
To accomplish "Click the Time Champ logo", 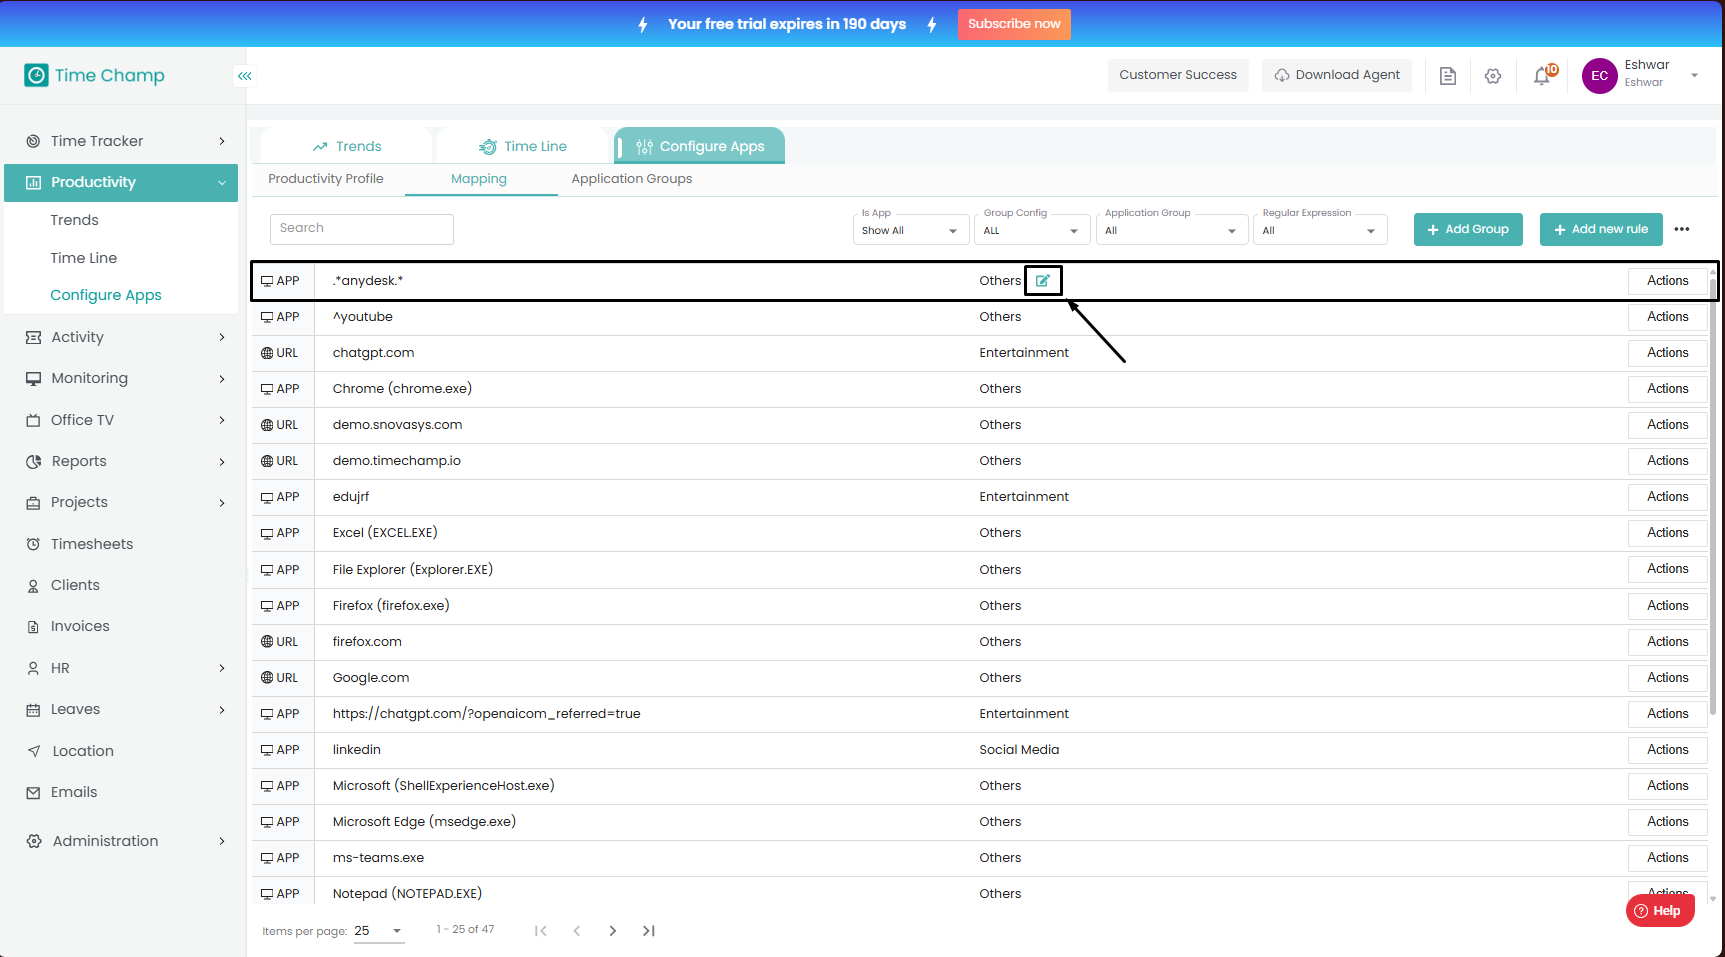I will 94,75.
